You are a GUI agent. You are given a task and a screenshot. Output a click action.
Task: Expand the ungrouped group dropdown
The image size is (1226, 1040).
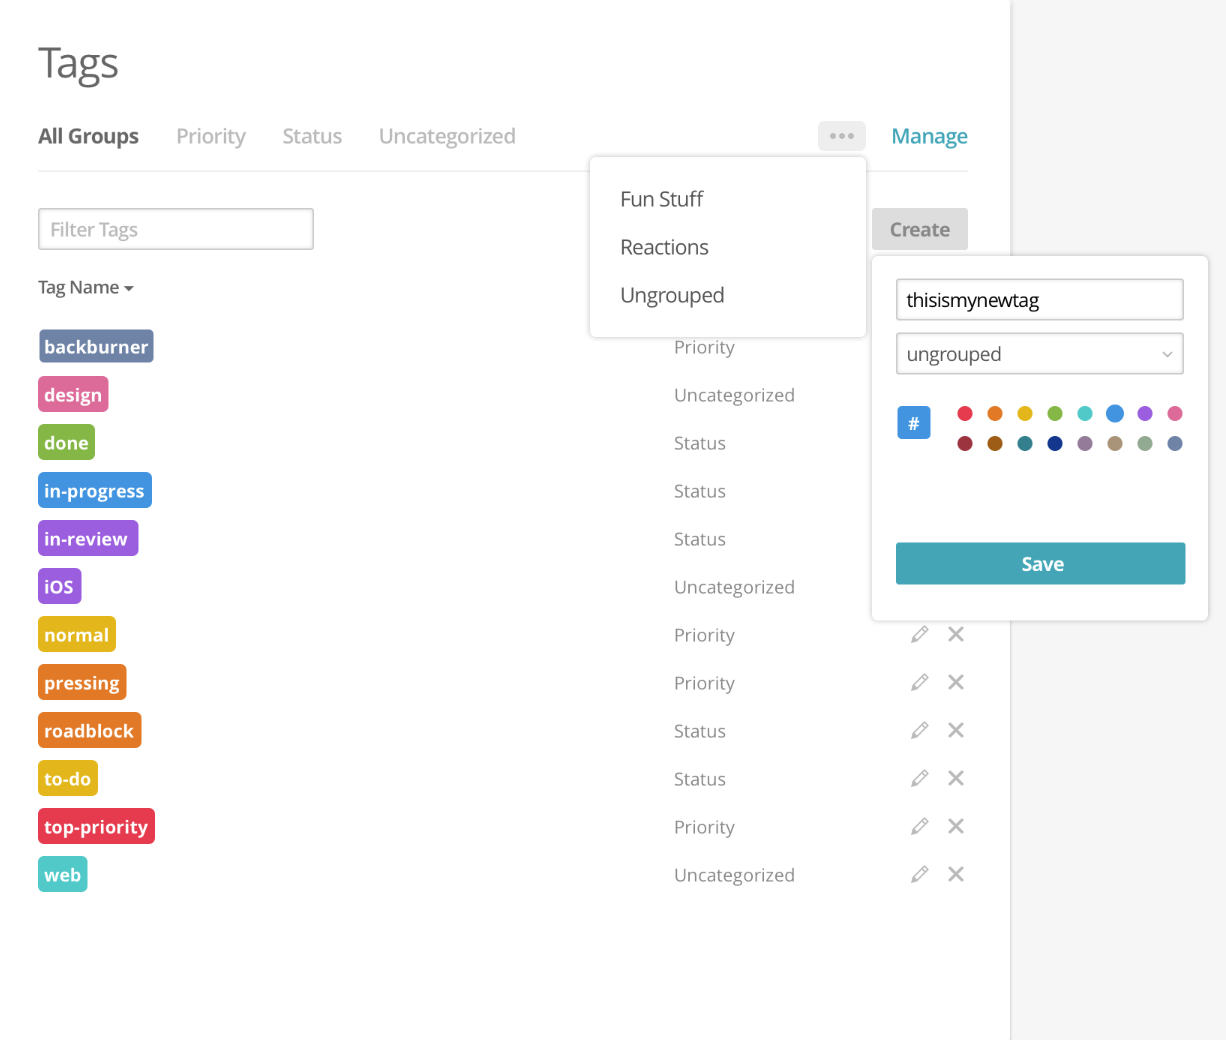tap(1040, 354)
